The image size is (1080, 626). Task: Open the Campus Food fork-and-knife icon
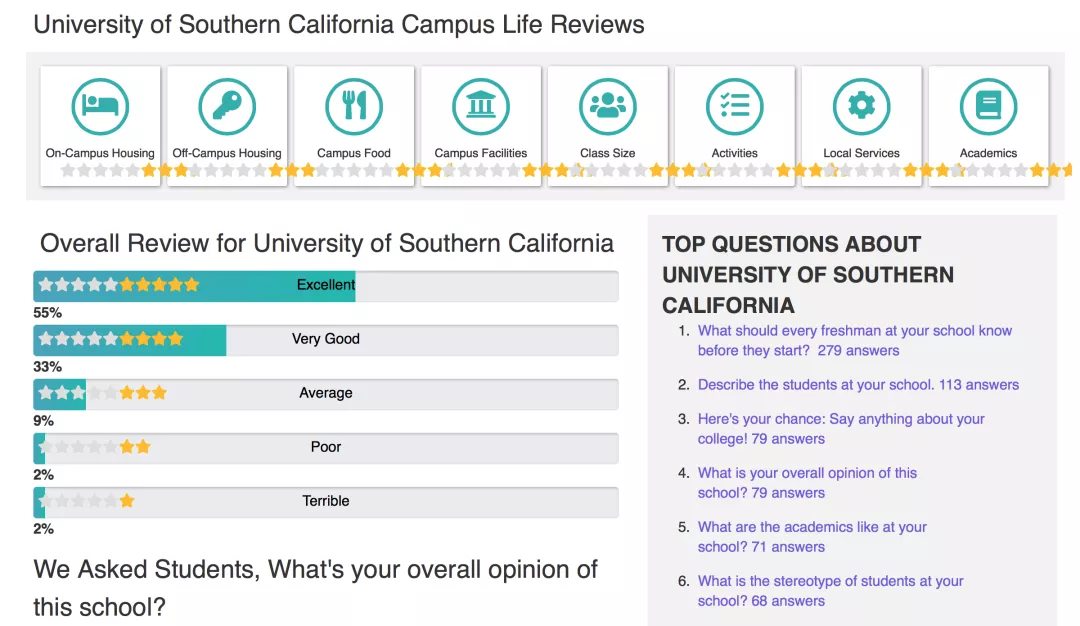[354, 105]
